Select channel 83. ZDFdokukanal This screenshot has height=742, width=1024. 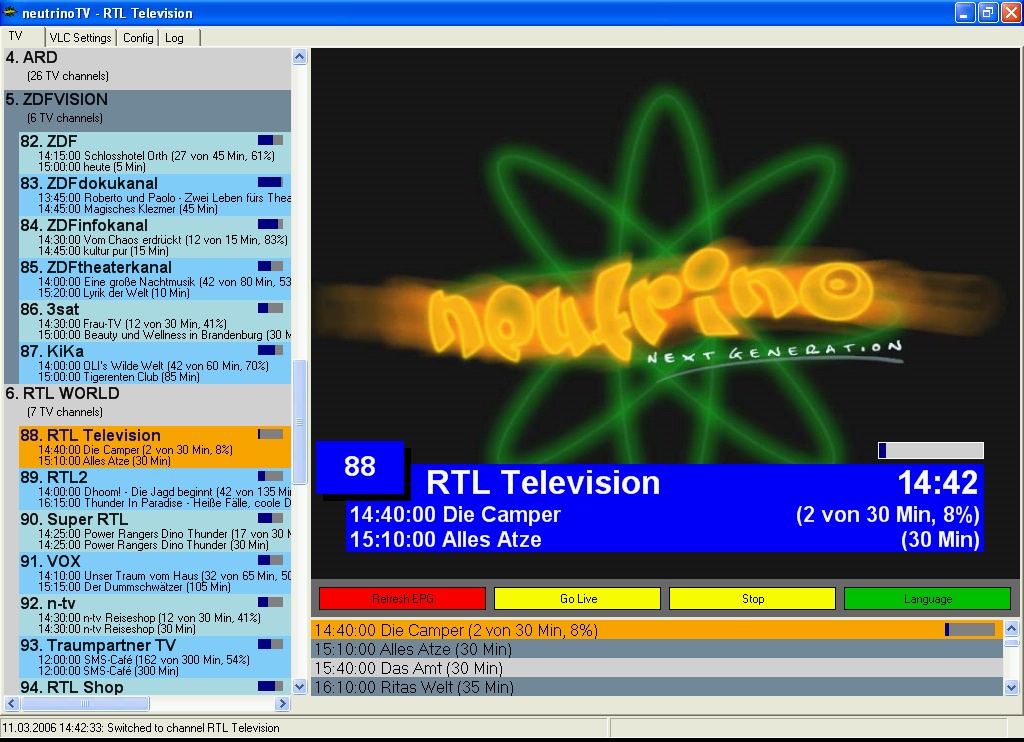tap(155, 195)
